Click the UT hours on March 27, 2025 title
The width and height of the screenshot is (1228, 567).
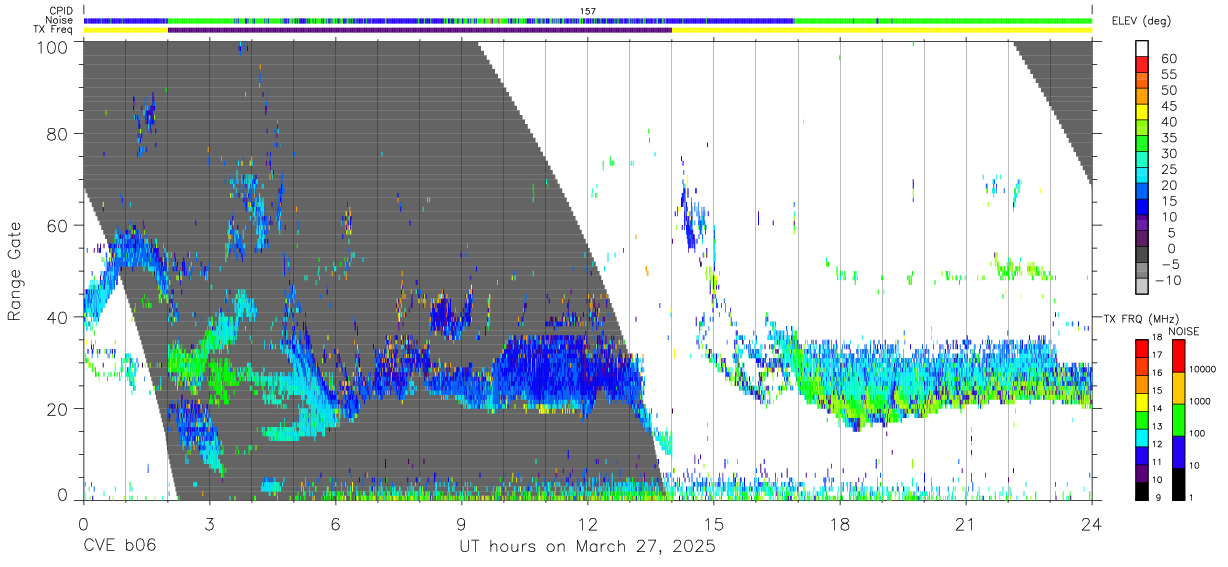pos(587,547)
